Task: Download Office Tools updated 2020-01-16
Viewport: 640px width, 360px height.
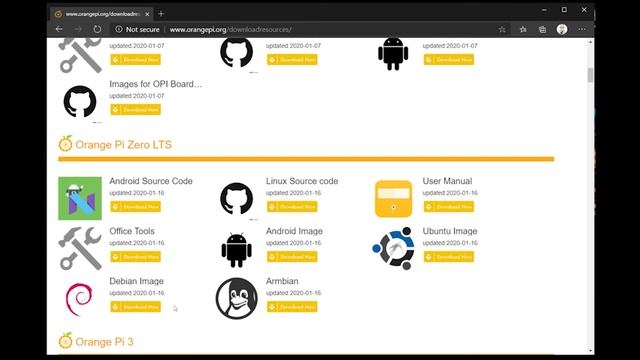Action: [x=136, y=257]
